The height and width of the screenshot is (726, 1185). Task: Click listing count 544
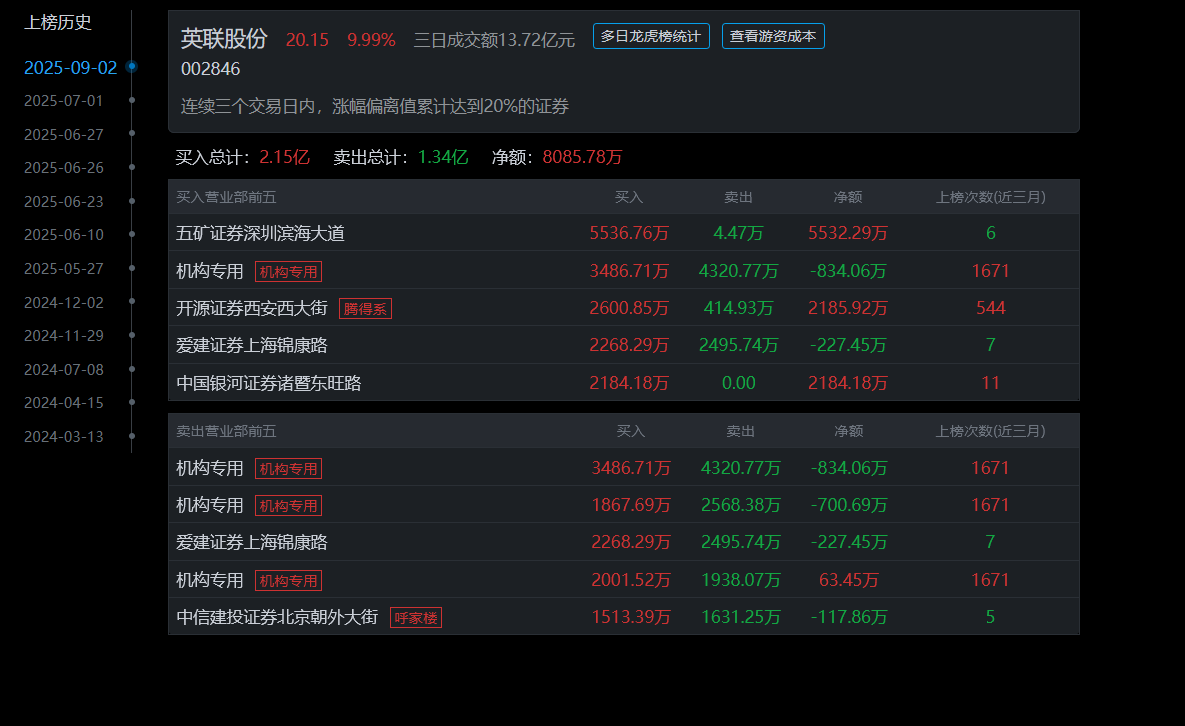click(x=991, y=308)
